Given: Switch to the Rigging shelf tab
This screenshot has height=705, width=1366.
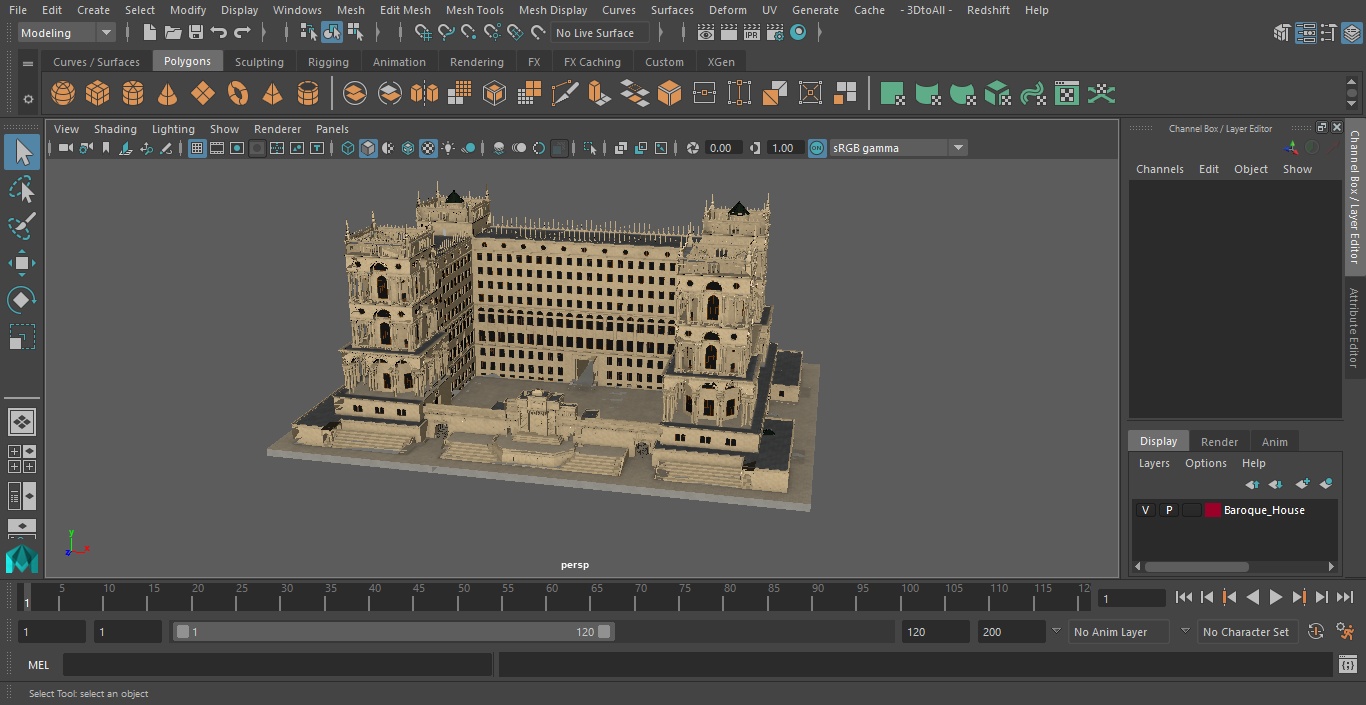Looking at the screenshot, I should coord(328,62).
